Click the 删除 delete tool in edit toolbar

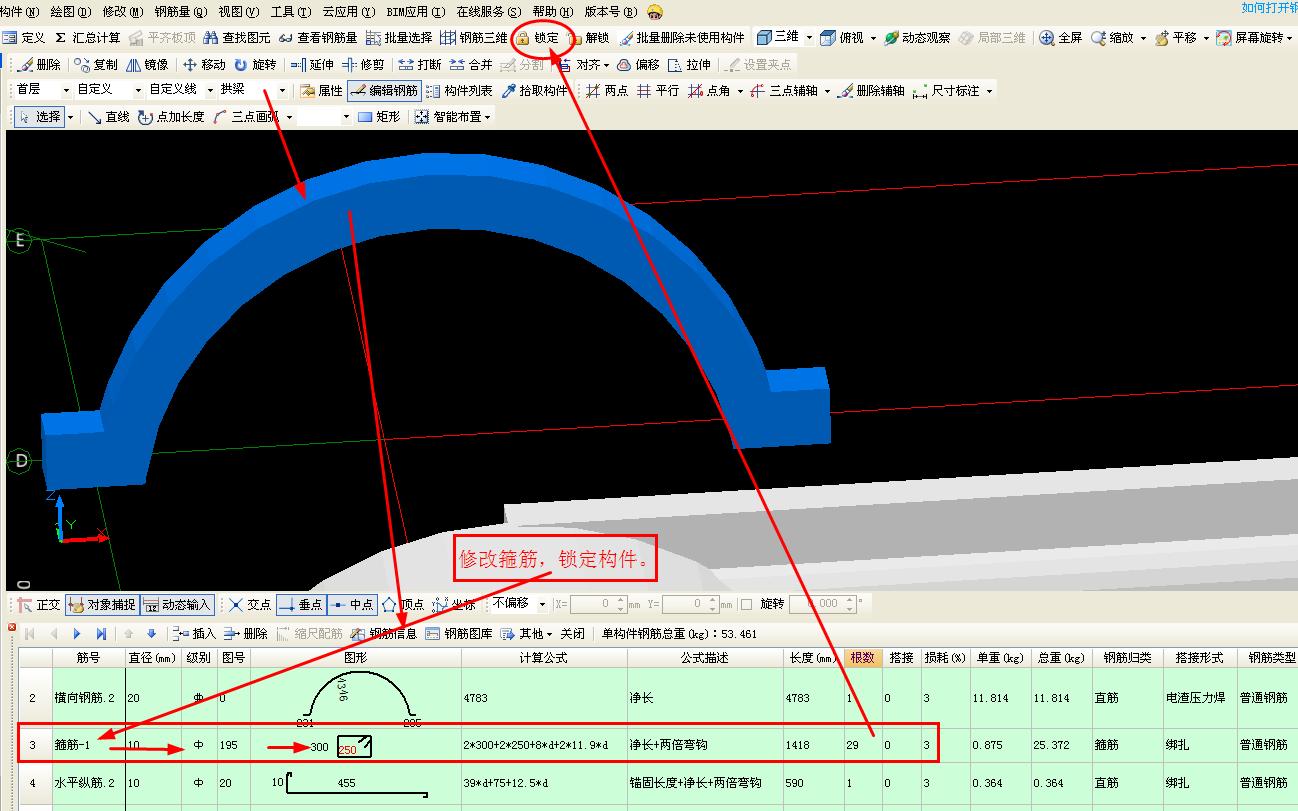pos(39,65)
